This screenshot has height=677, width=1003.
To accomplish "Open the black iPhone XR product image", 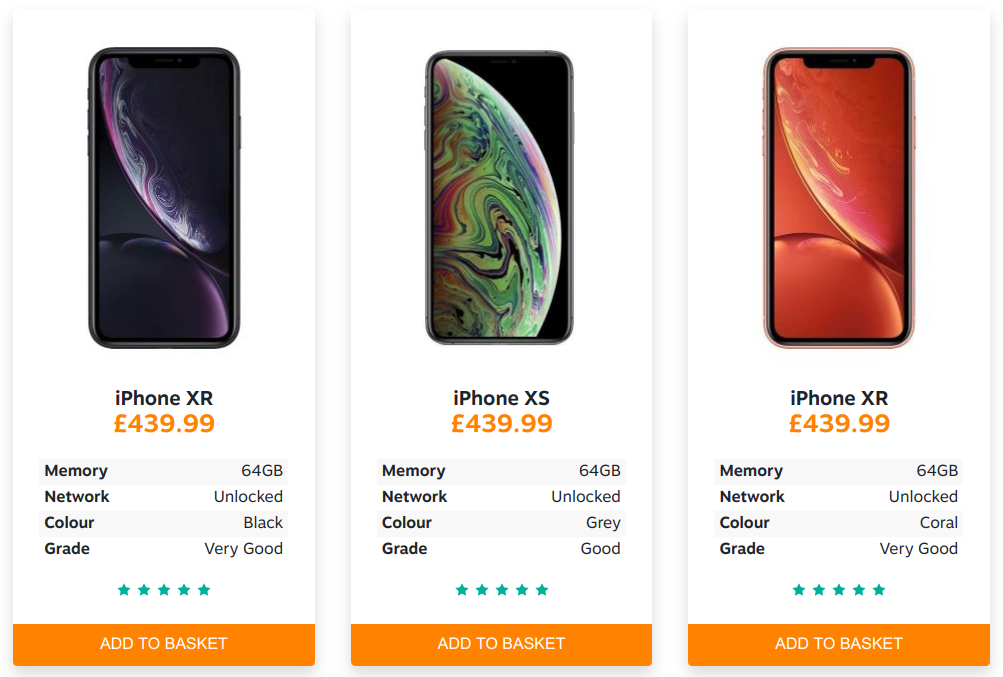I will 164,198.
